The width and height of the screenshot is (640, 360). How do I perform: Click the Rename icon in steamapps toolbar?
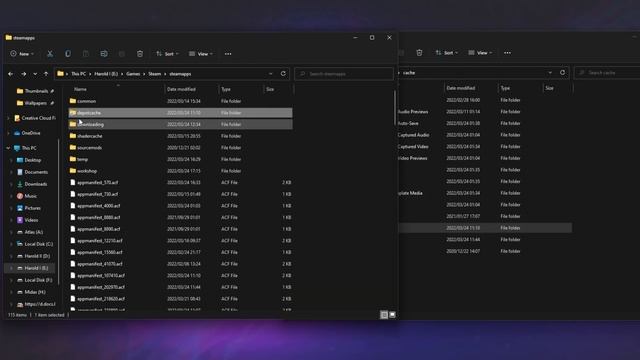[x=104, y=54]
